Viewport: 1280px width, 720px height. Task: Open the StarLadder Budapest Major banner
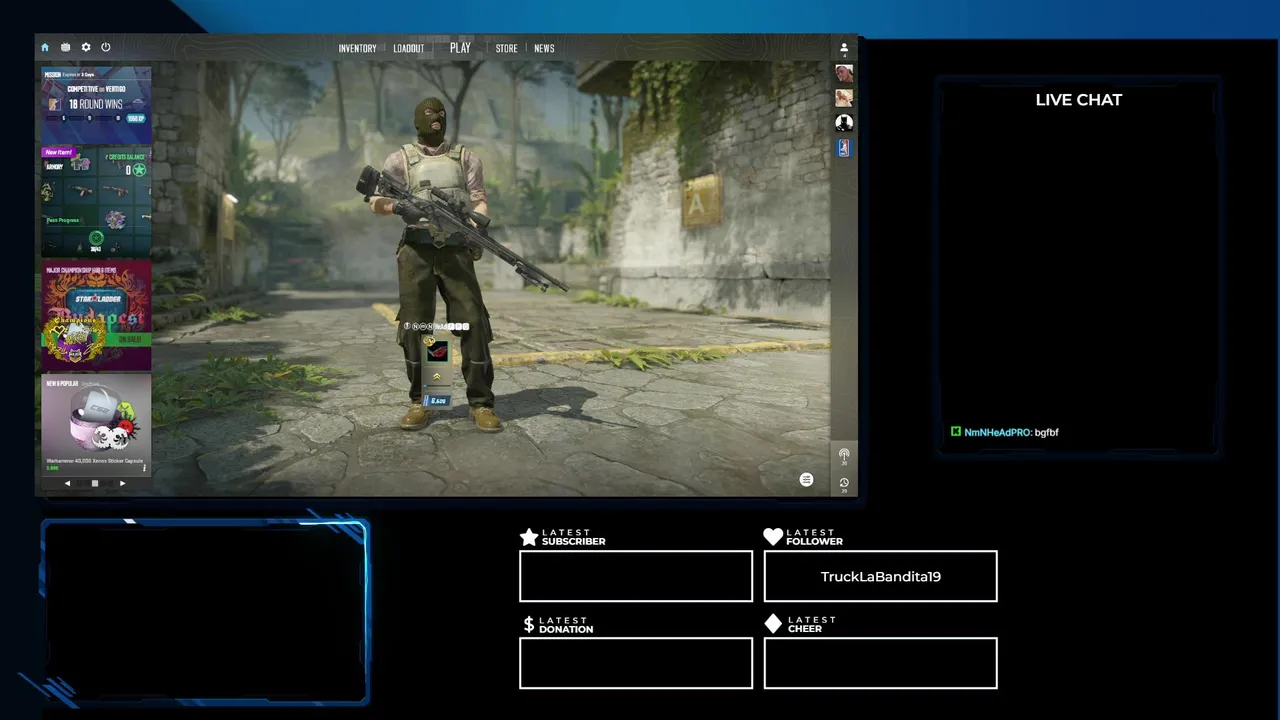coord(96,315)
